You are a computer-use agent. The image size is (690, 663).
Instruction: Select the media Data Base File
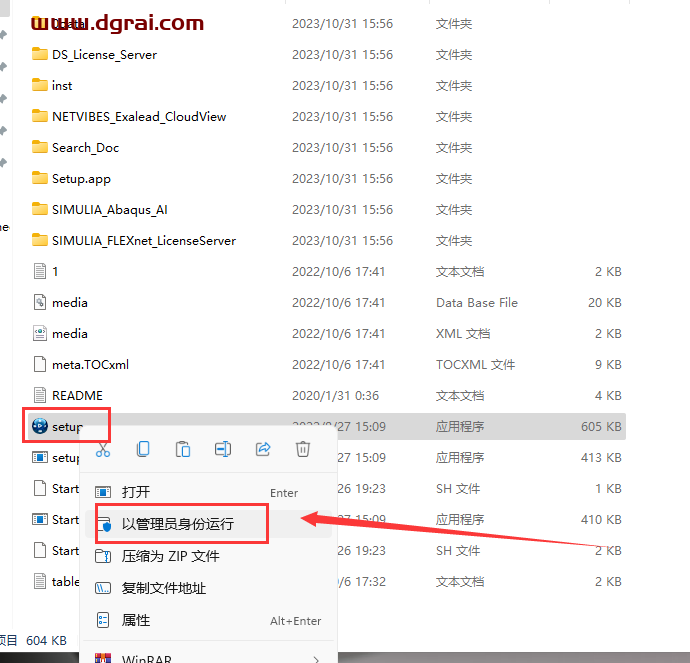point(70,302)
